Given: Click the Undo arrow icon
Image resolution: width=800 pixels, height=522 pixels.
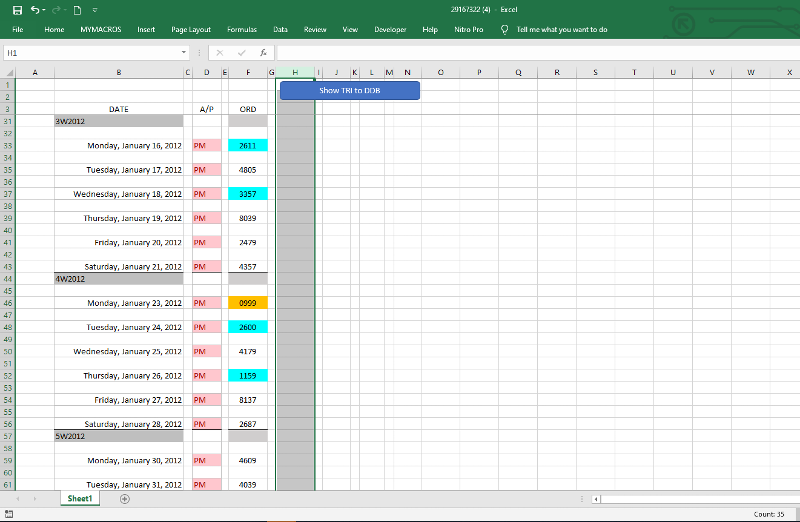Looking at the screenshot, I should [x=36, y=9].
